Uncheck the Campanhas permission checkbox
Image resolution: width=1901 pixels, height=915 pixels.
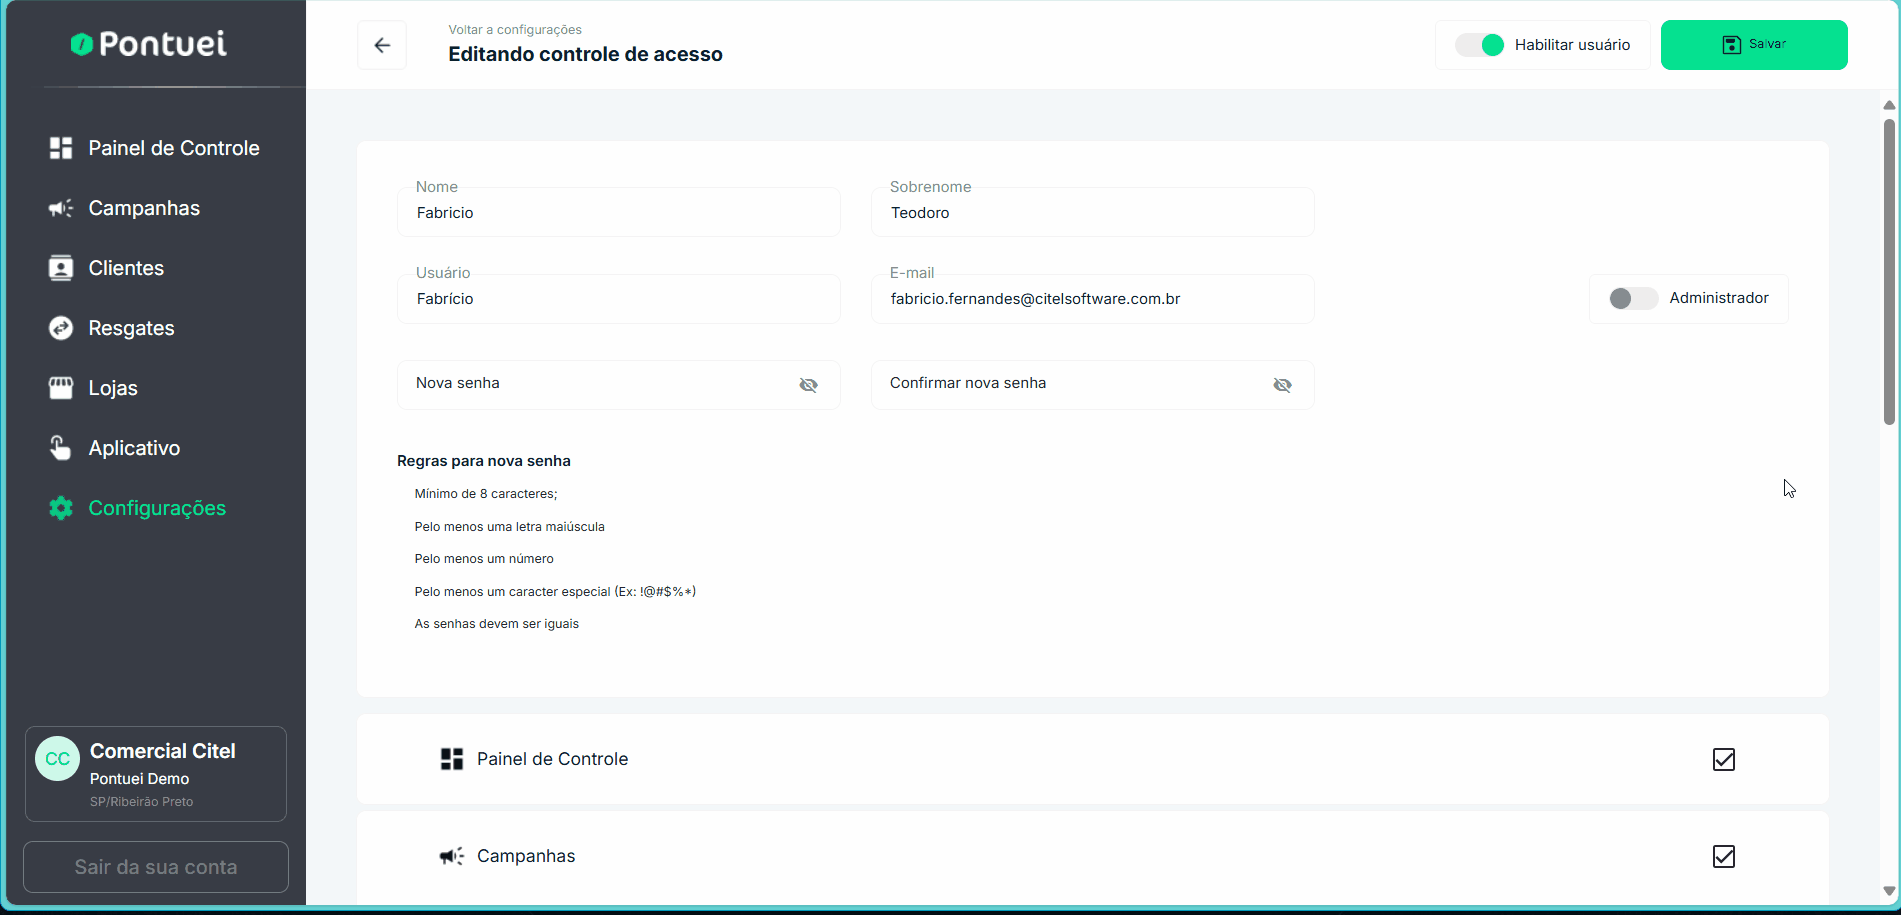(x=1723, y=857)
